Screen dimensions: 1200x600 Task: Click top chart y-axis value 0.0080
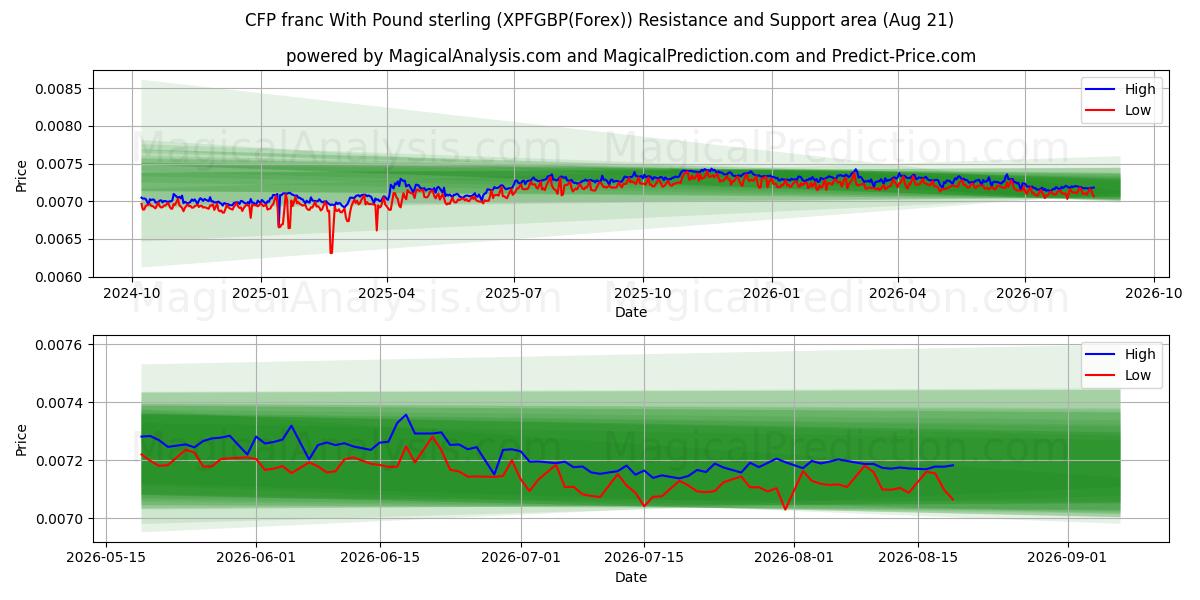coord(60,127)
